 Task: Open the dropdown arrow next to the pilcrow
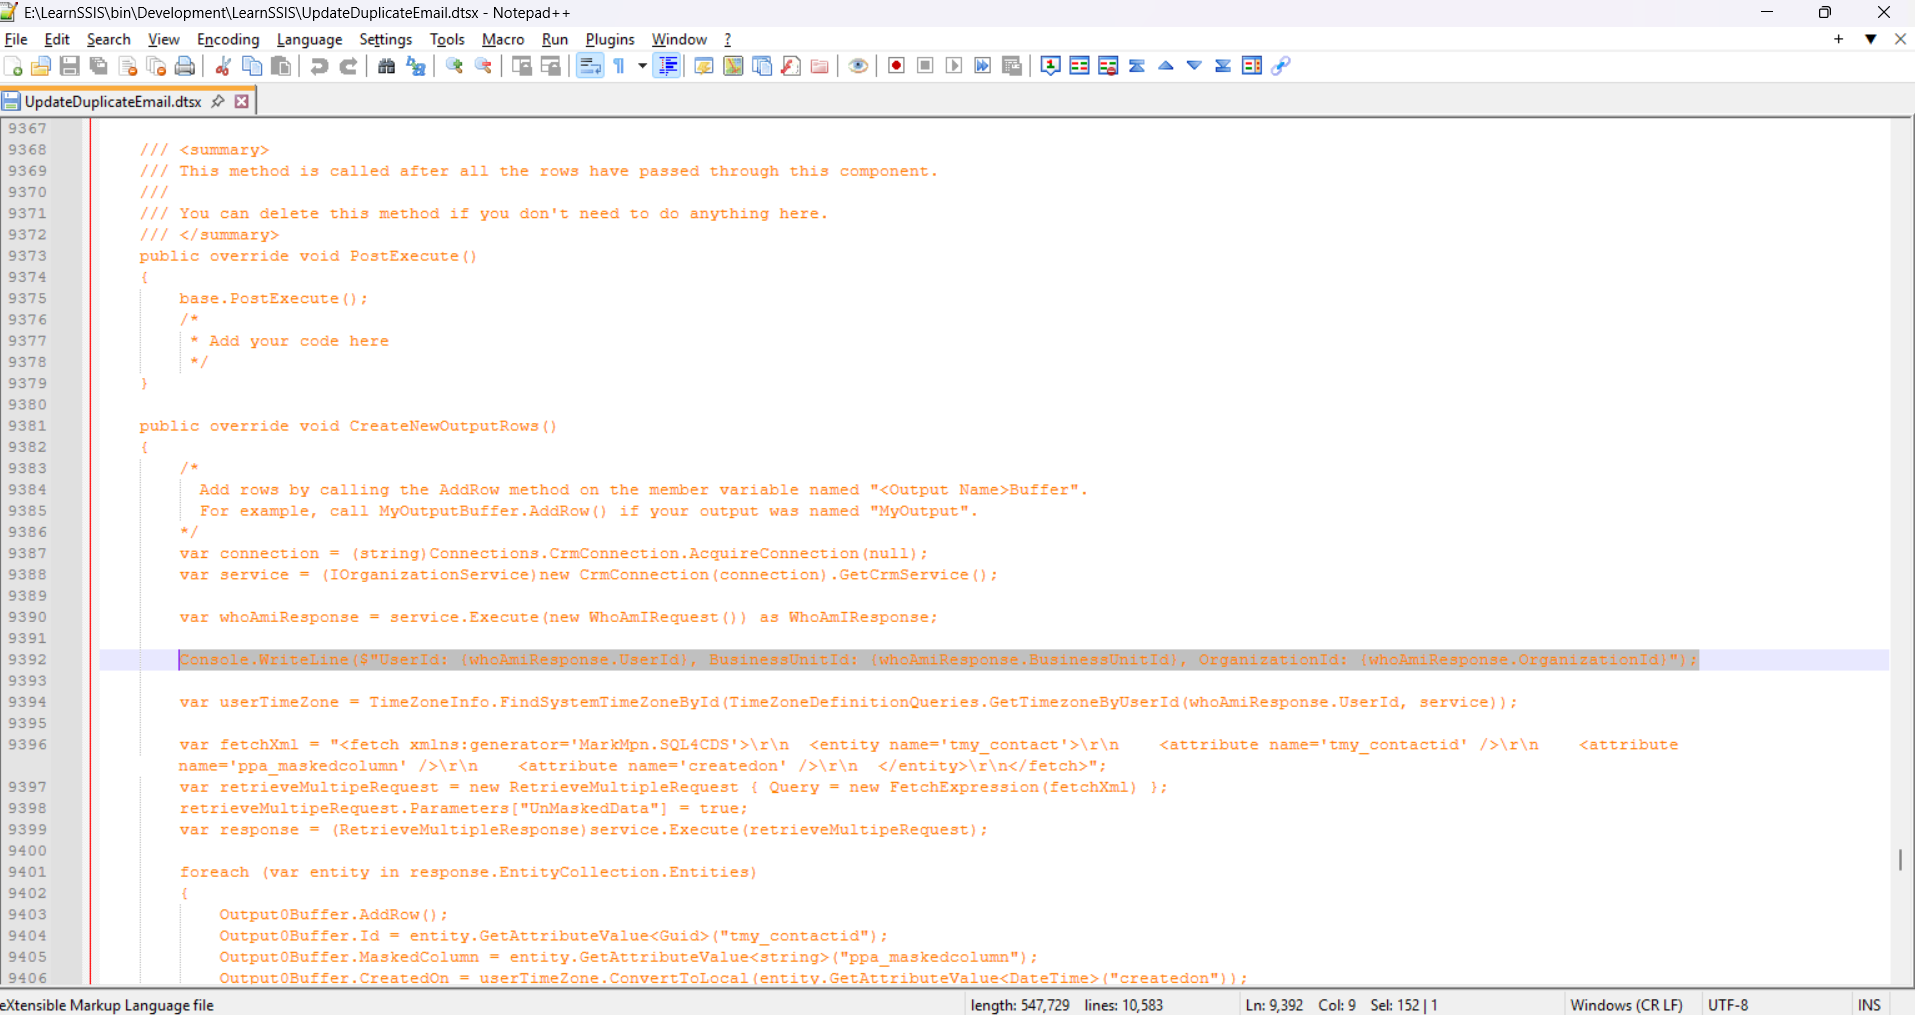(x=642, y=66)
